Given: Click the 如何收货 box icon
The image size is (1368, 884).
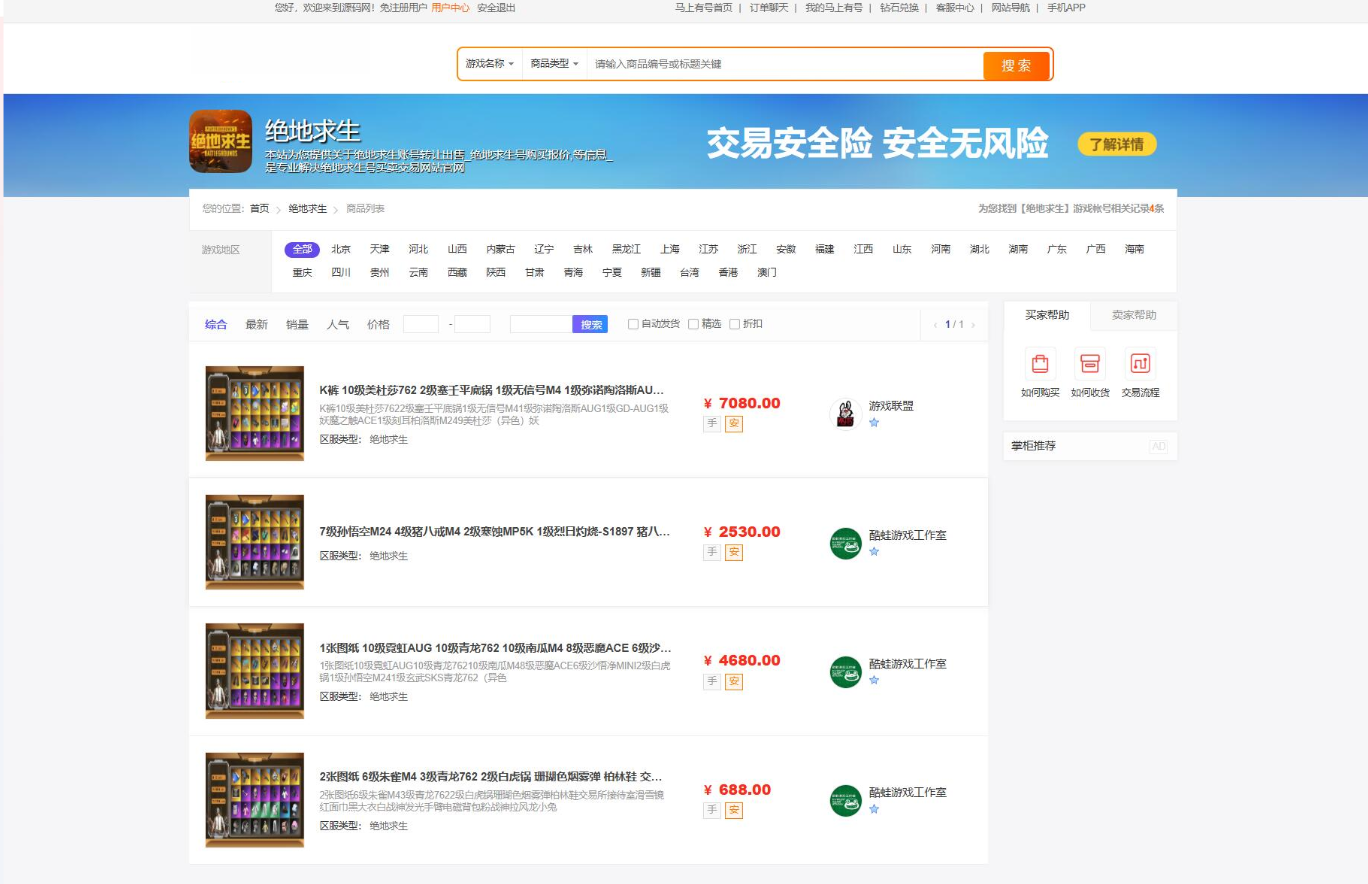Looking at the screenshot, I should [1090, 364].
